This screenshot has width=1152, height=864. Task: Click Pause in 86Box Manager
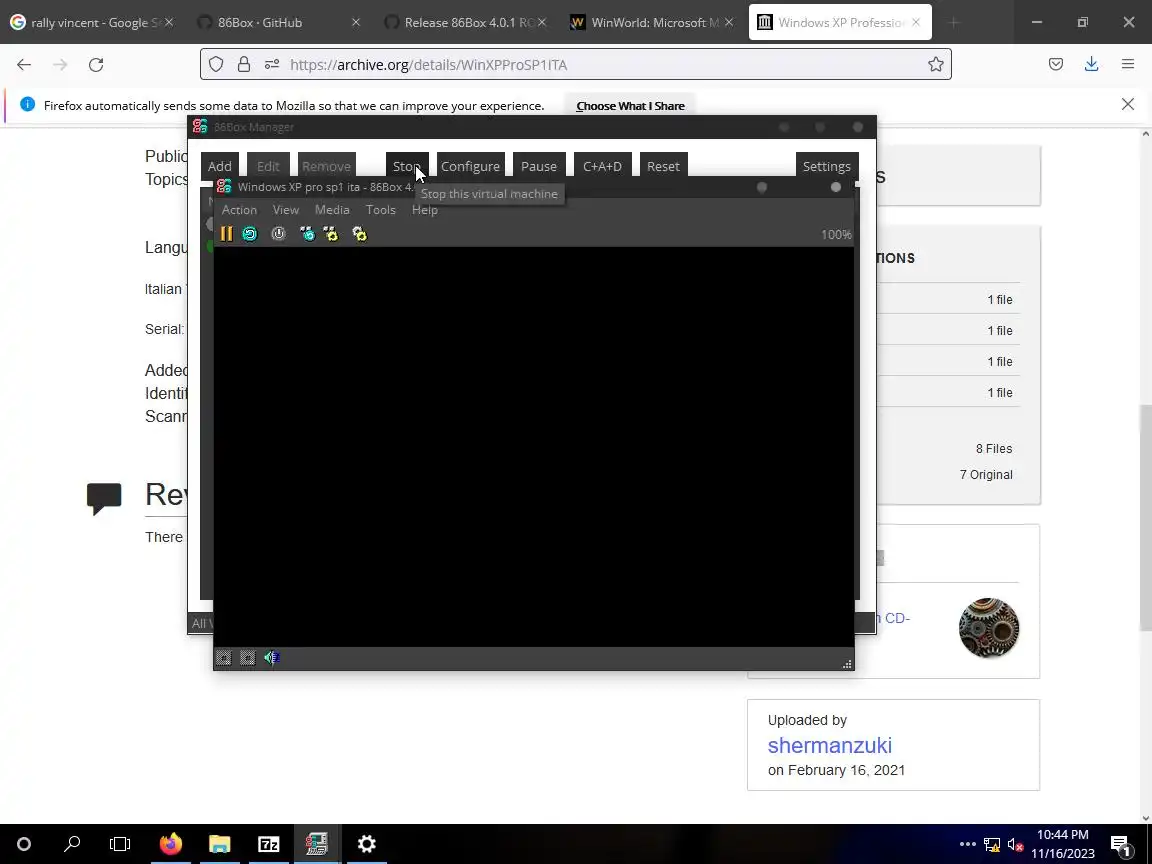[x=539, y=166]
